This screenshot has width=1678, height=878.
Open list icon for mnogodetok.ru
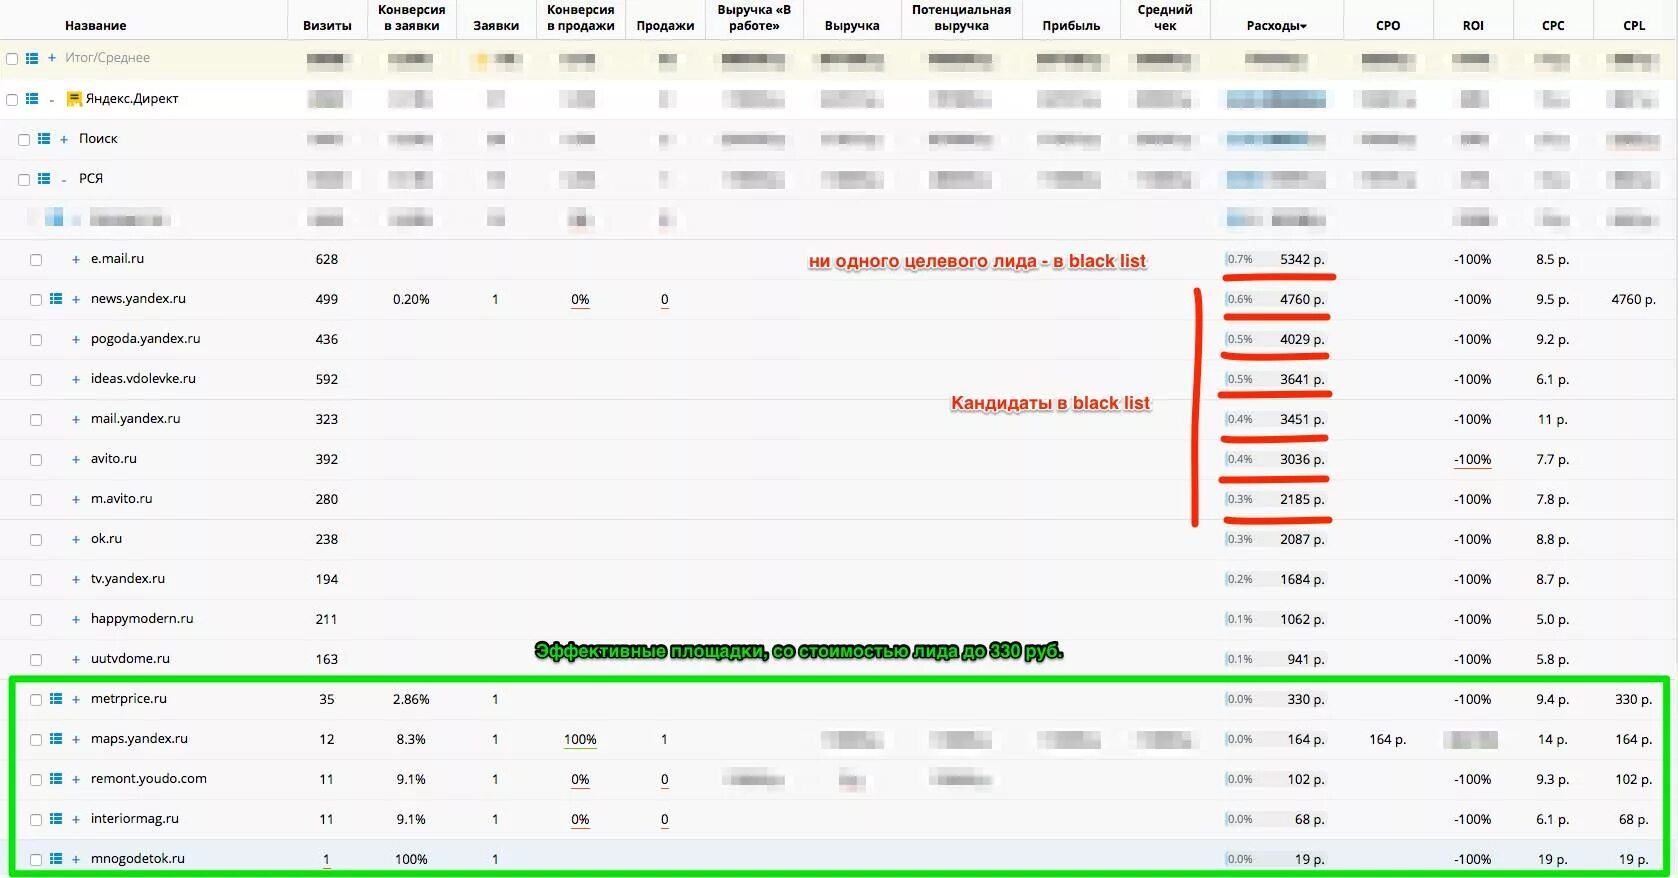click(x=56, y=858)
